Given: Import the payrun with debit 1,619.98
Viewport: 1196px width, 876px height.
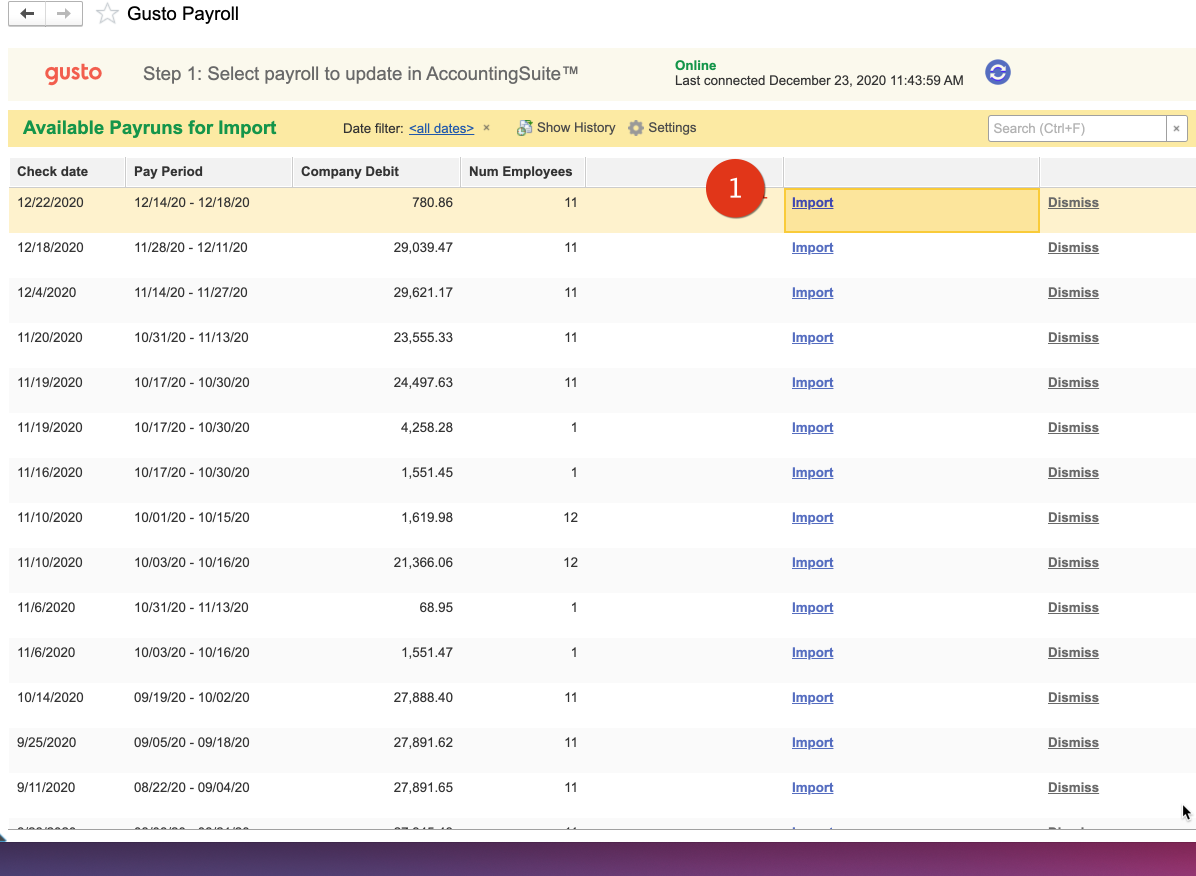Looking at the screenshot, I should [x=812, y=518].
